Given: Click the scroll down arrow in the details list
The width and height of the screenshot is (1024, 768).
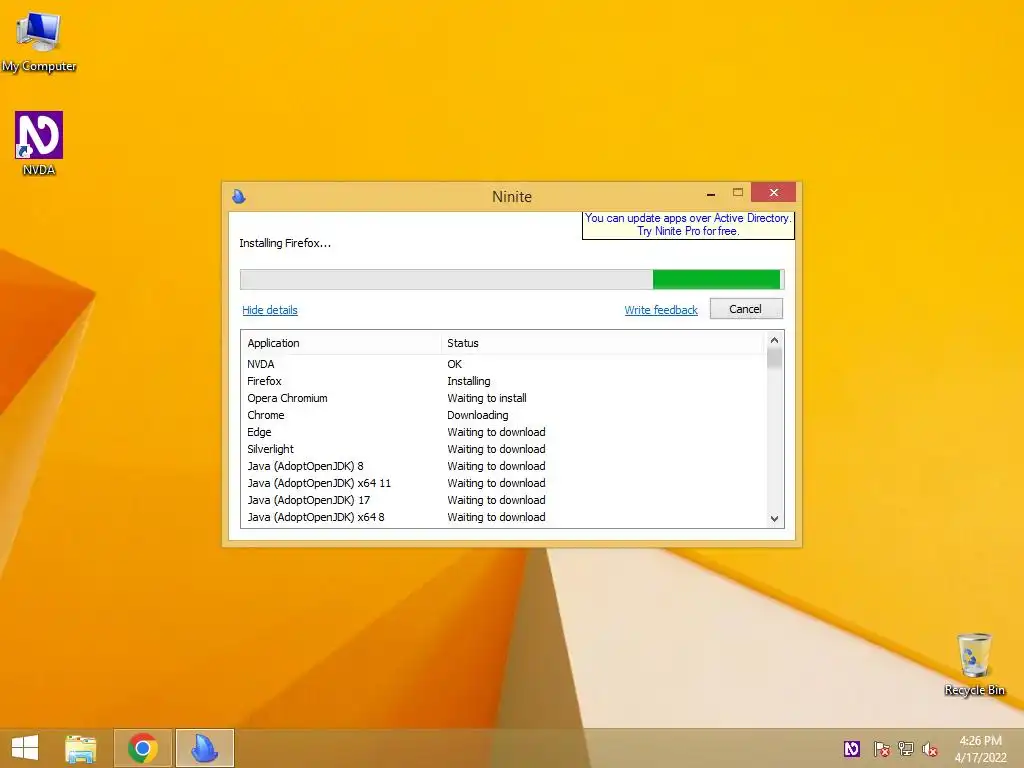Looking at the screenshot, I should [775, 519].
